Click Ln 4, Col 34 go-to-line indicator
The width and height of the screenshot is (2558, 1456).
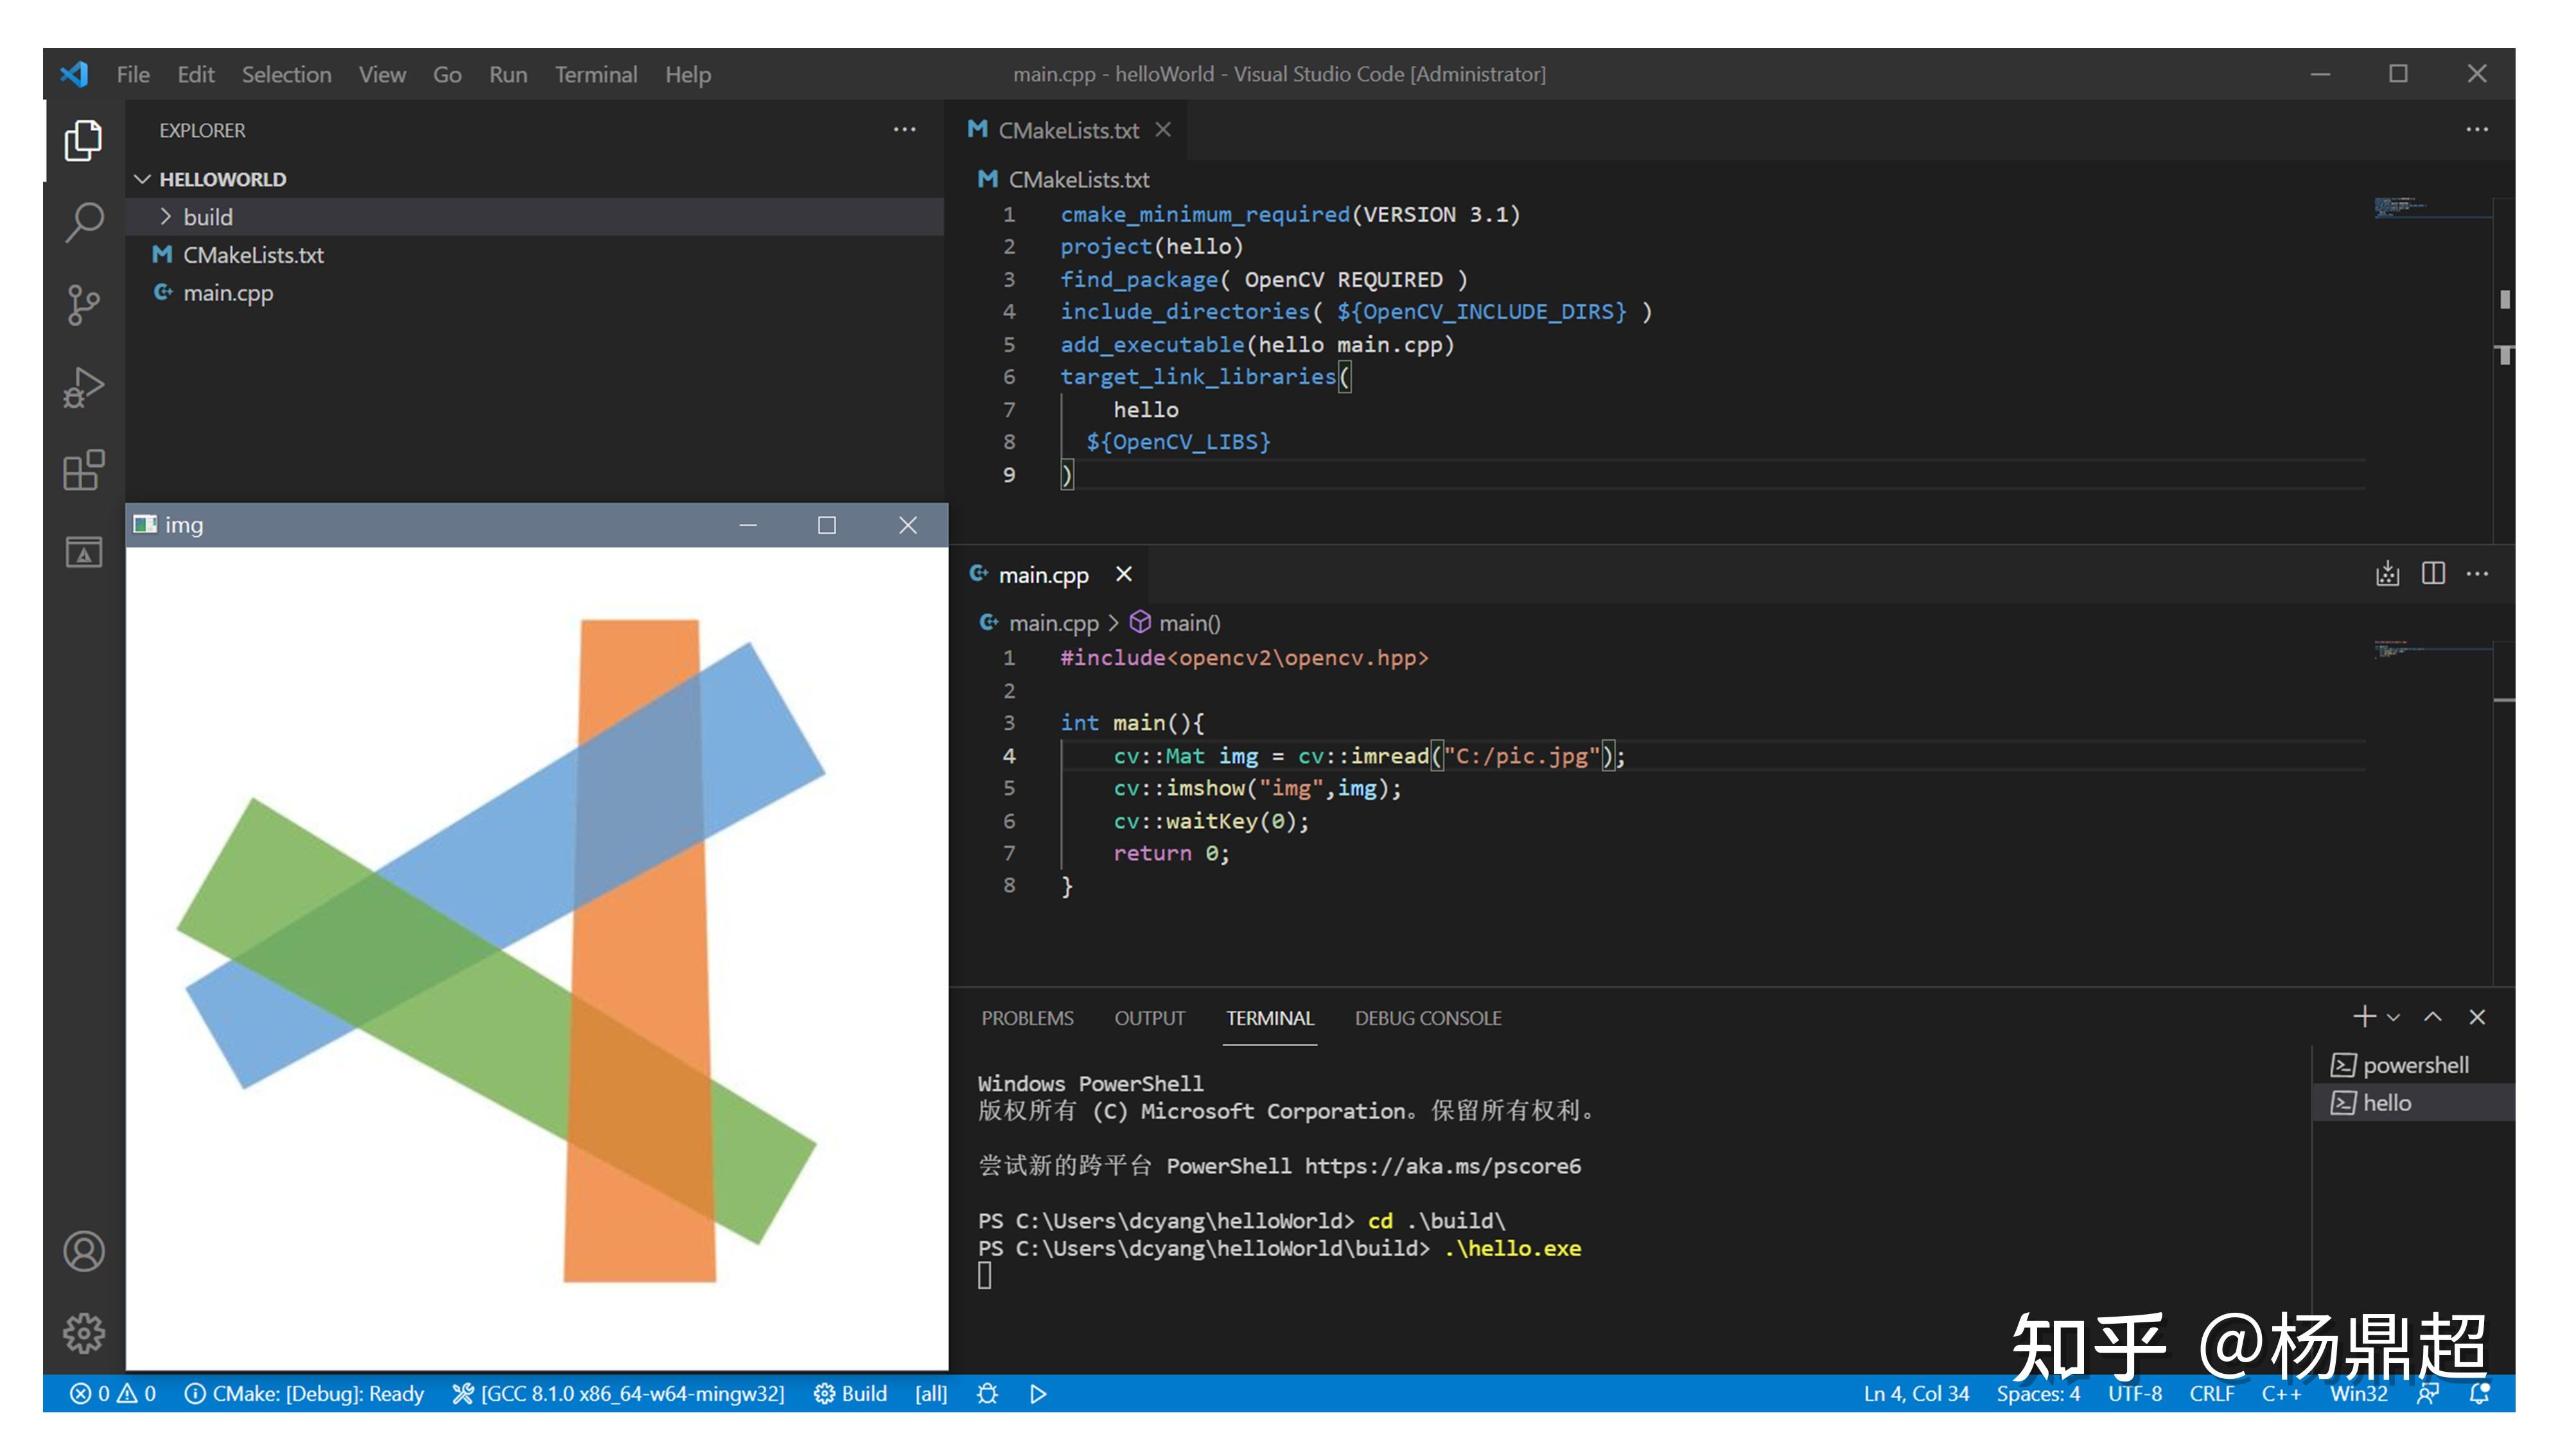pos(1915,1394)
